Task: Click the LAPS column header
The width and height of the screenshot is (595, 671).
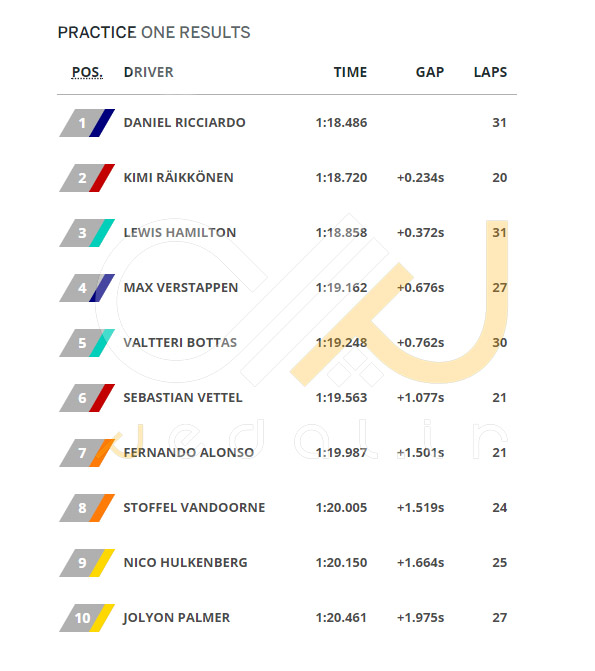Action: (490, 72)
